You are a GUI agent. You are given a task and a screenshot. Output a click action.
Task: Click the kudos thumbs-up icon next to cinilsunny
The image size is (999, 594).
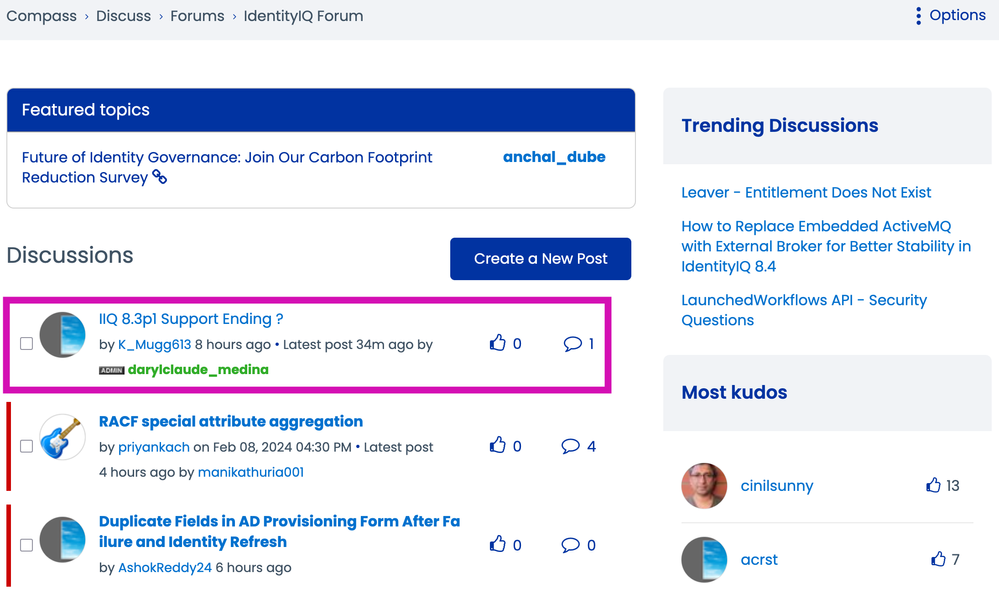pos(933,485)
